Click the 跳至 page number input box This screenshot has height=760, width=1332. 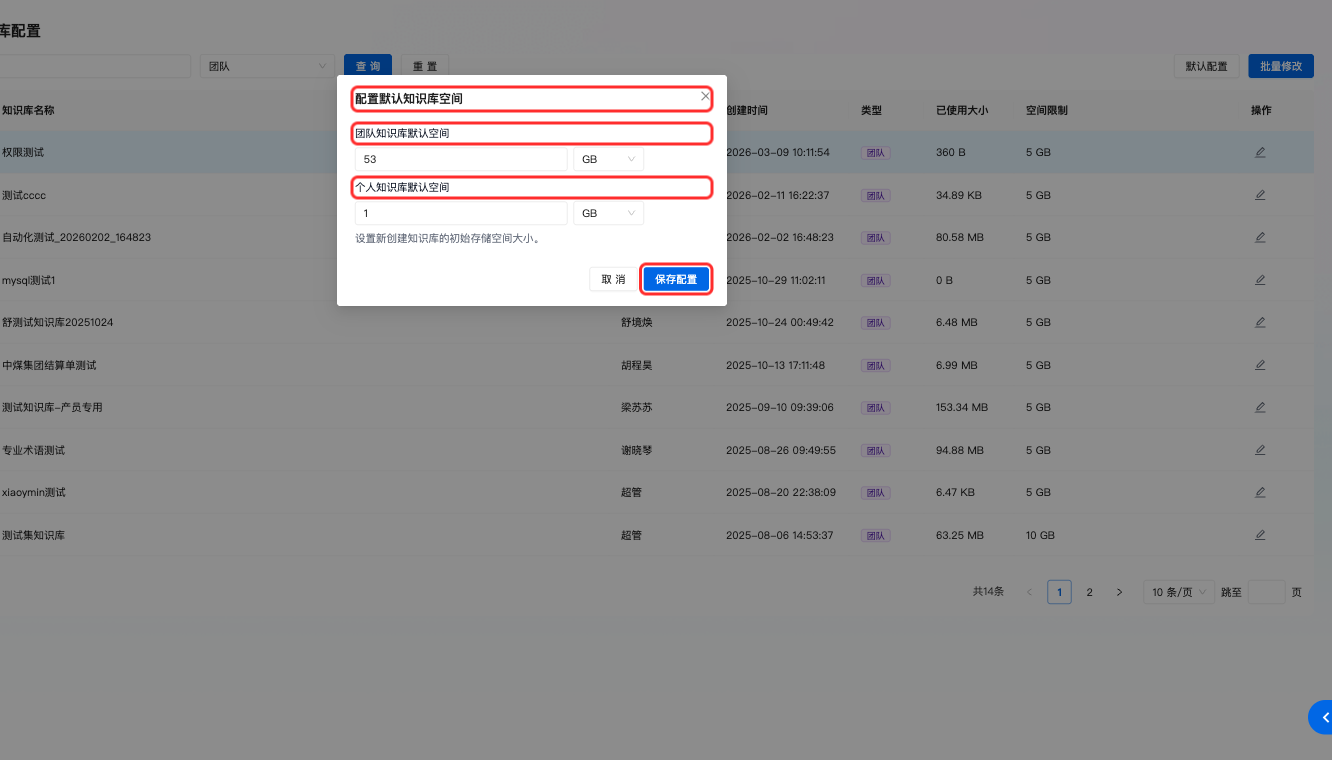tap(1266, 592)
